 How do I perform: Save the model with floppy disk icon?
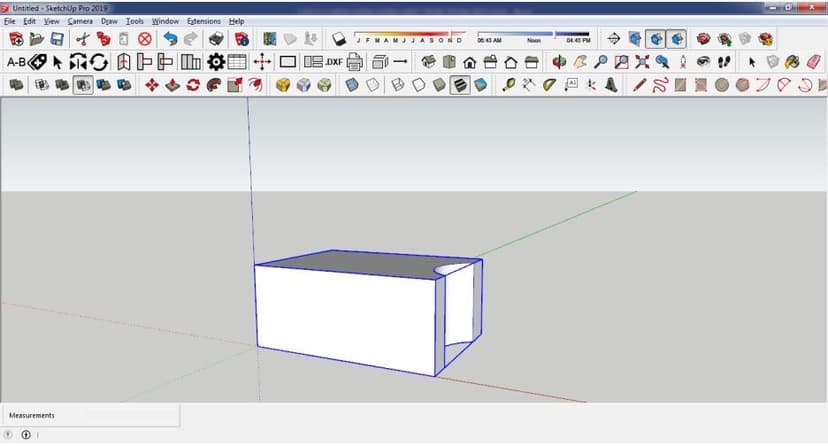click(x=57, y=39)
